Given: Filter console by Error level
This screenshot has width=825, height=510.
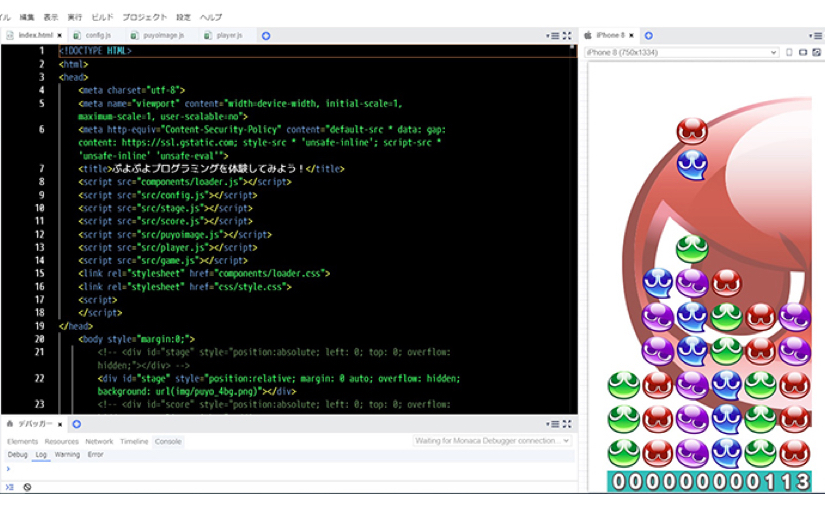Looking at the screenshot, I should [x=95, y=455].
